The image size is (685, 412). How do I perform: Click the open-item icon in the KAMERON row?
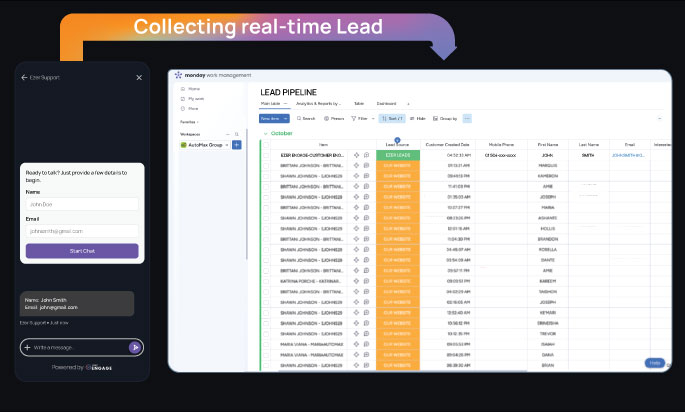pyautogui.click(x=356, y=176)
